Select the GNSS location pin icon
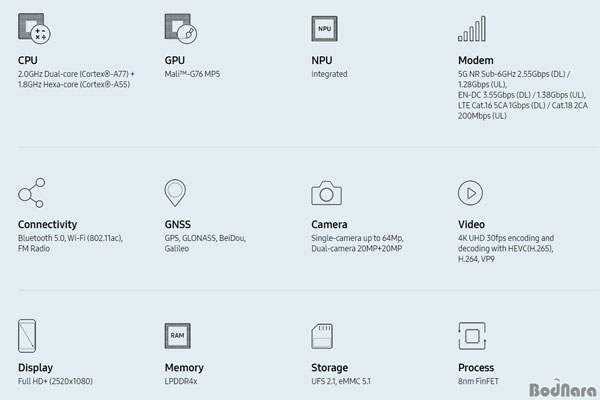Screen dimensions: 600x400 175,193
